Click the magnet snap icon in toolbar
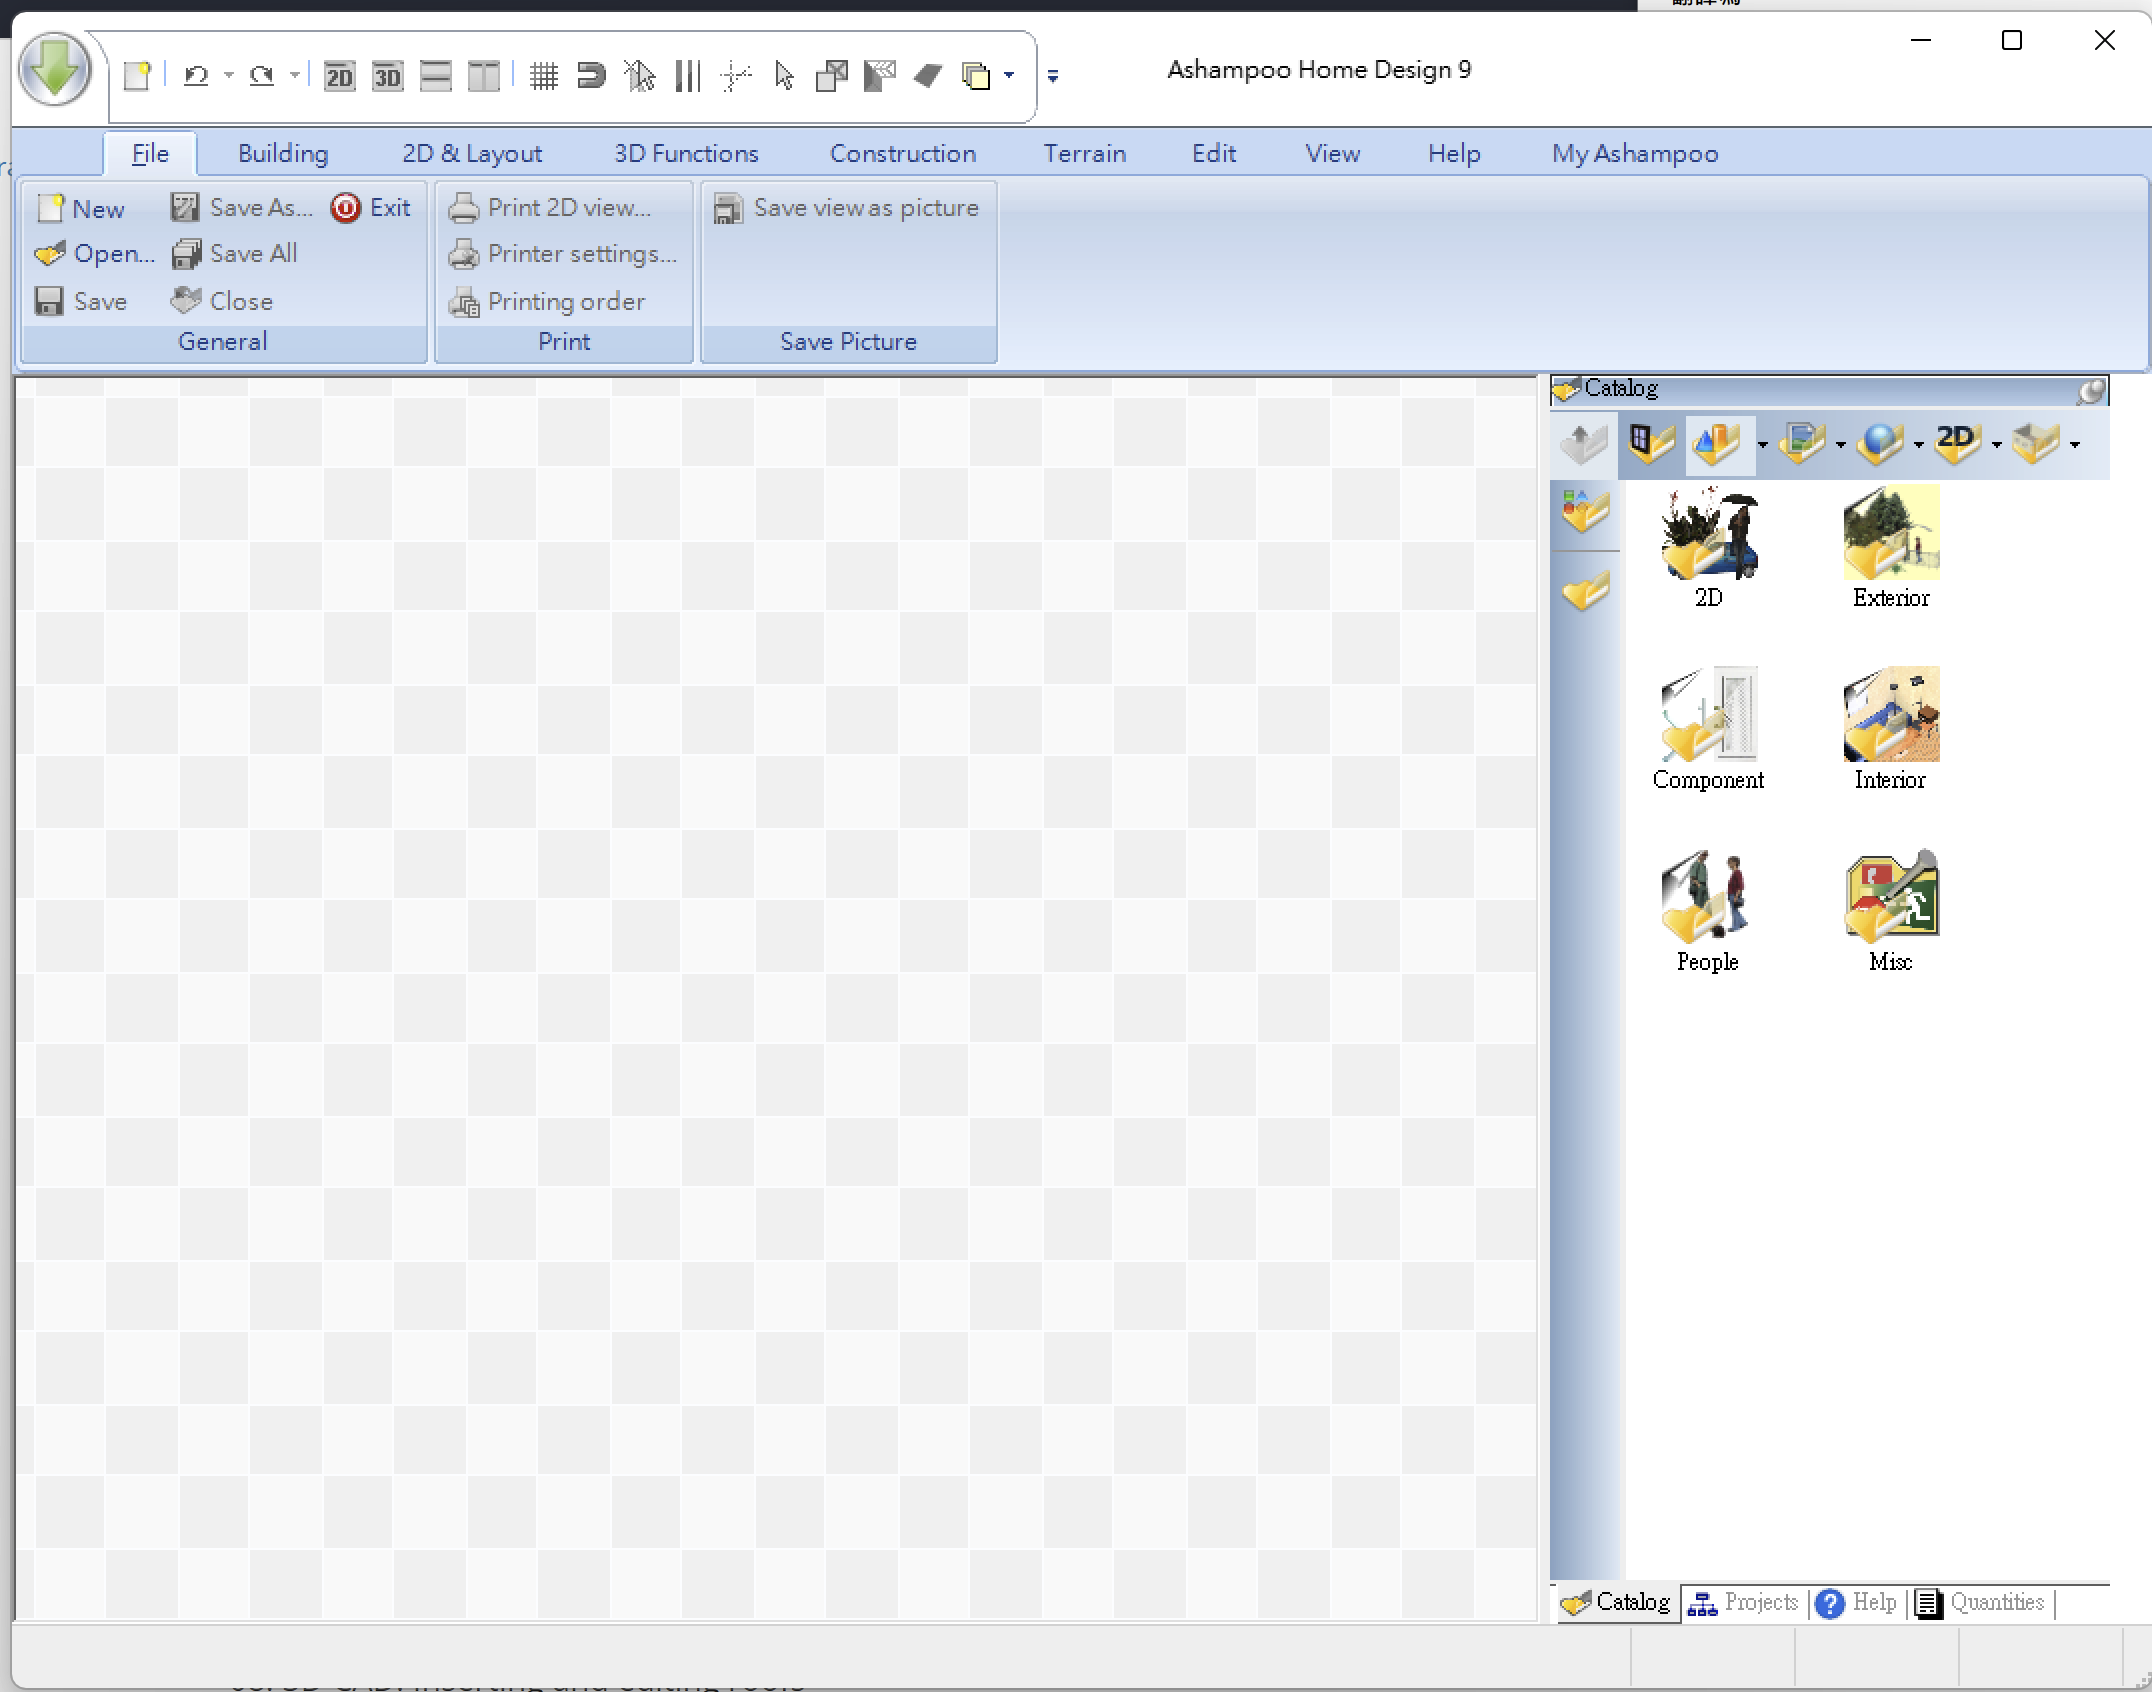 pyautogui.click(x=591, y=76)
